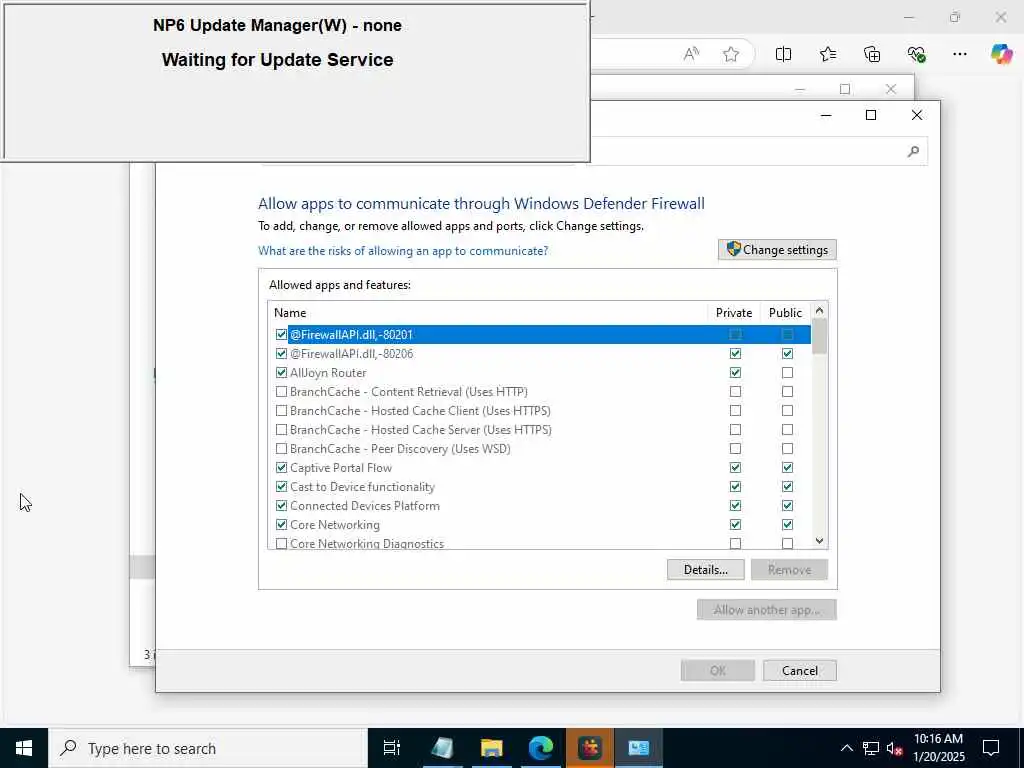Select the AllJoyn Router row
The height and width of the screenshot is (768, 1024).
tap(539, 372)
